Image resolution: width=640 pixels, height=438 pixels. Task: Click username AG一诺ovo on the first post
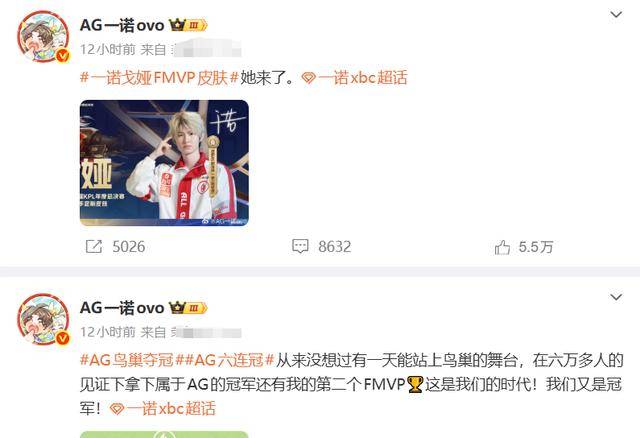point(122,25)
